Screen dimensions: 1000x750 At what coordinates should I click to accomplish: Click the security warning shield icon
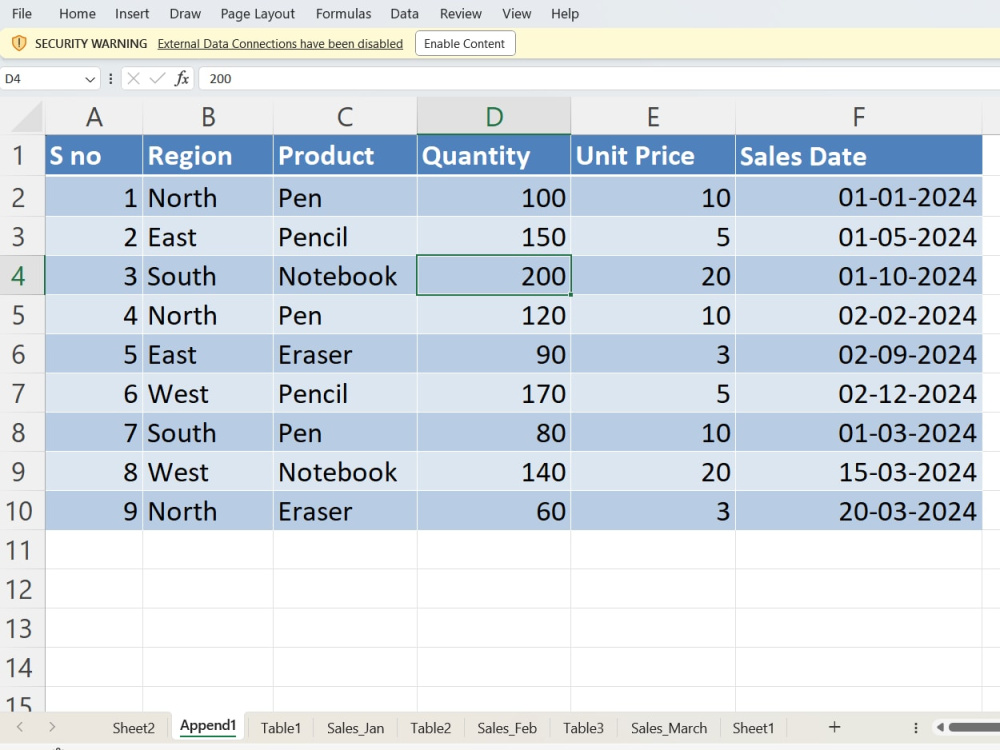19,43
